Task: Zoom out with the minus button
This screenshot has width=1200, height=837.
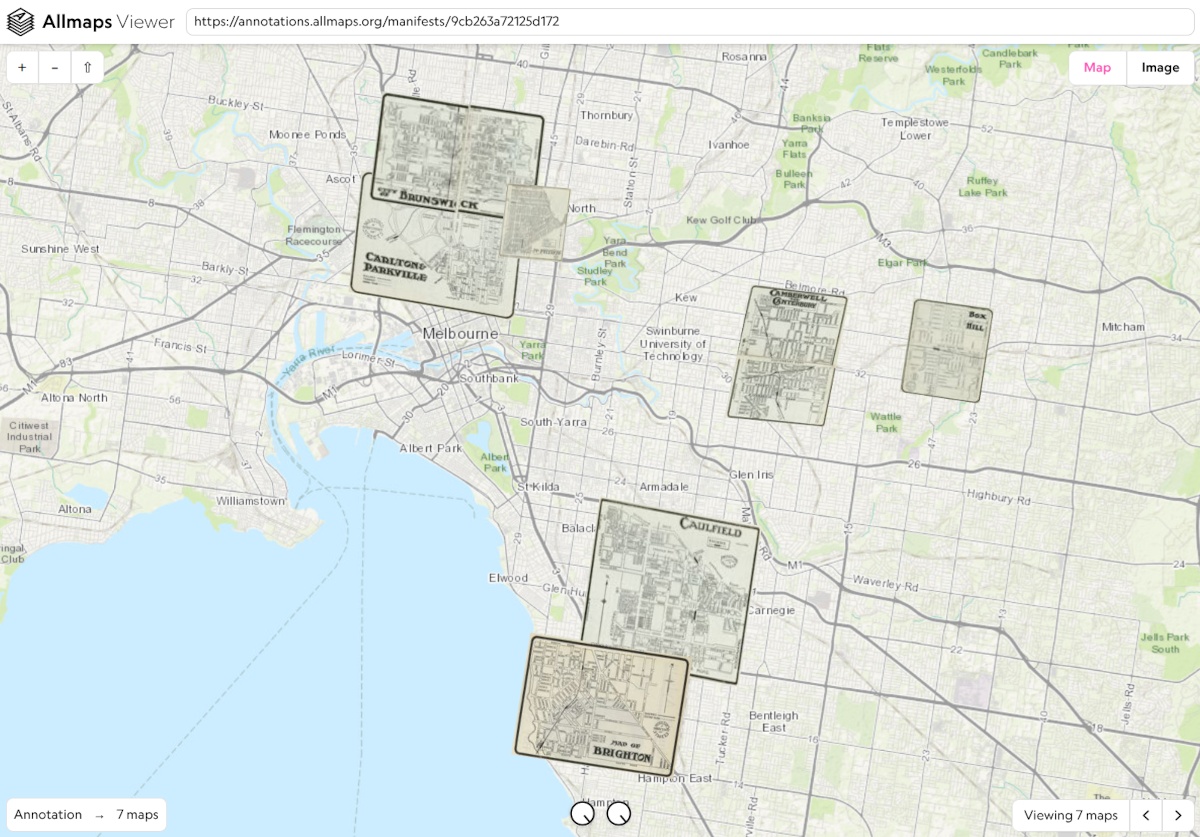Action: (x=55, y=68)
